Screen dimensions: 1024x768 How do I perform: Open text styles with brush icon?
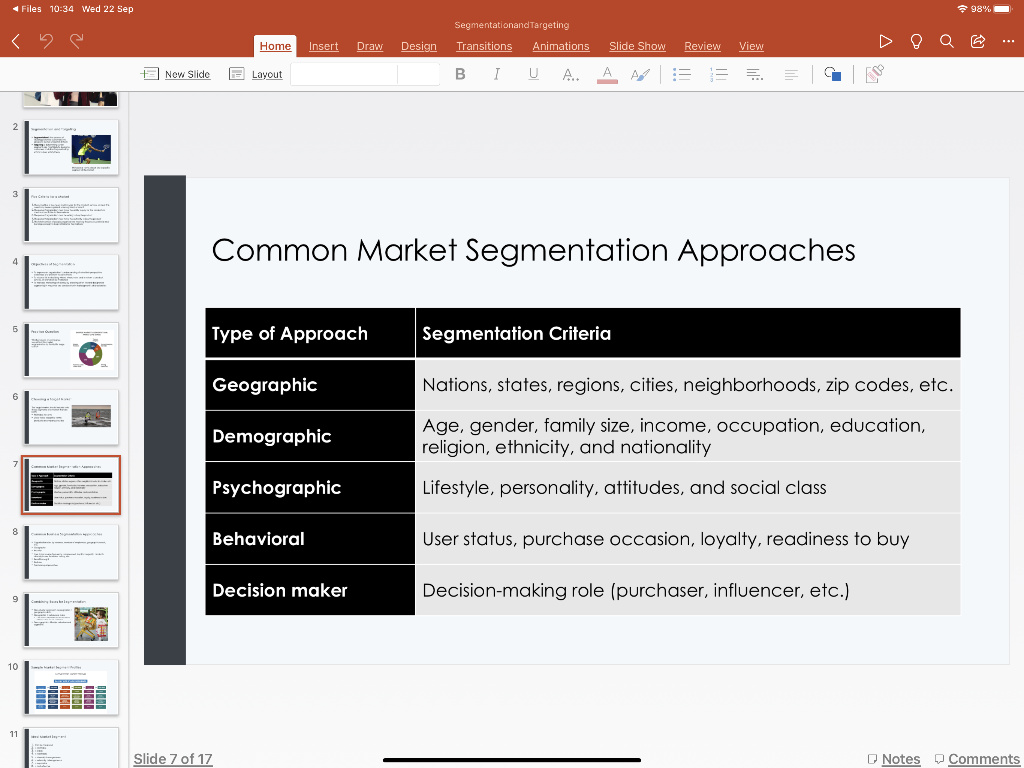tap(641, 74)
